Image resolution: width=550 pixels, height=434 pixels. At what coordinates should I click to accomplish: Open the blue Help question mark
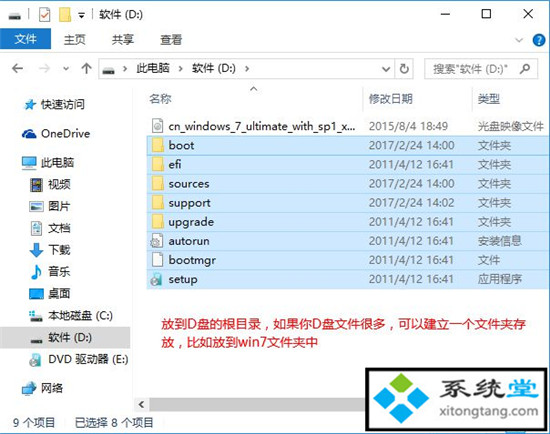point(538,40)
